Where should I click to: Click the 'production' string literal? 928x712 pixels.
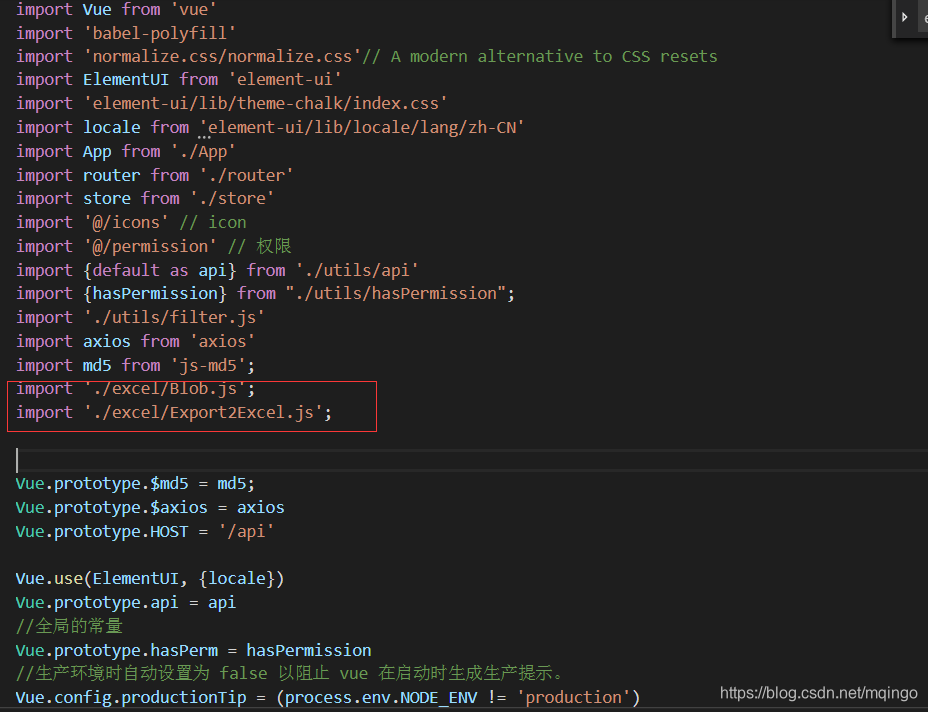pyautogui.click(x=573, y=698)
